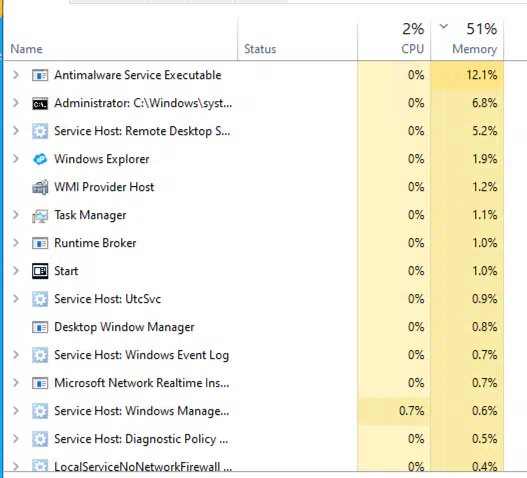Click the WMI Provider Host icon
Screen dimensions: 527x478
40,187
